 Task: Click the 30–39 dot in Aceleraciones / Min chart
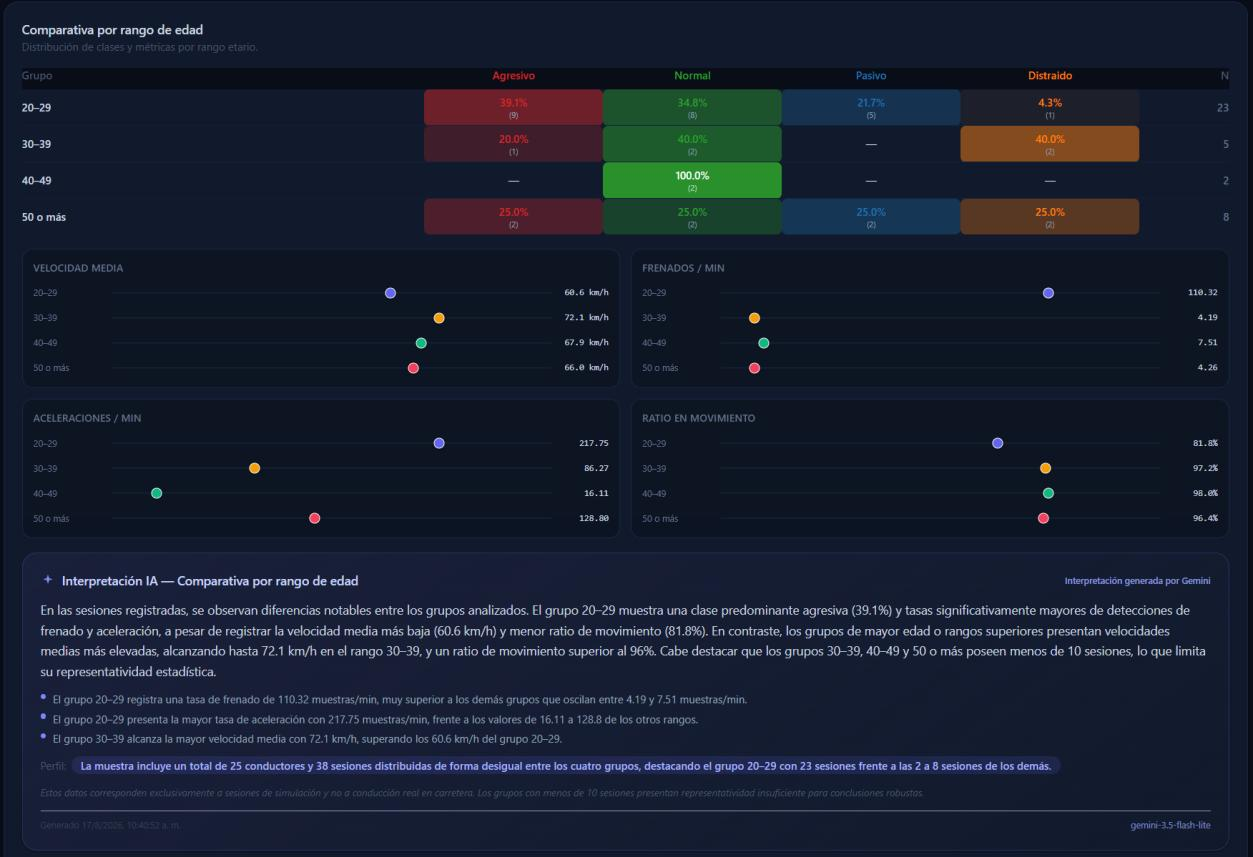(x=254, y=468)
